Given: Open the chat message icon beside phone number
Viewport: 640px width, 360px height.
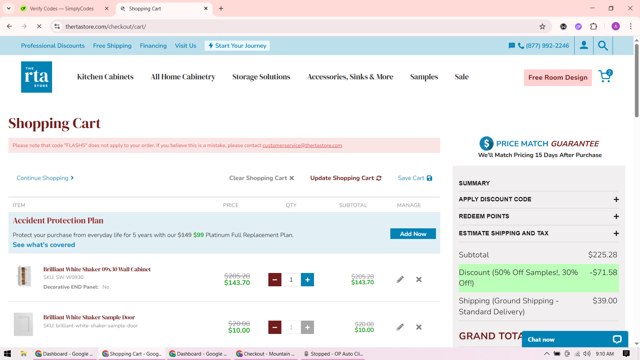Looking at the screenshot, I should tap(511, 46).
